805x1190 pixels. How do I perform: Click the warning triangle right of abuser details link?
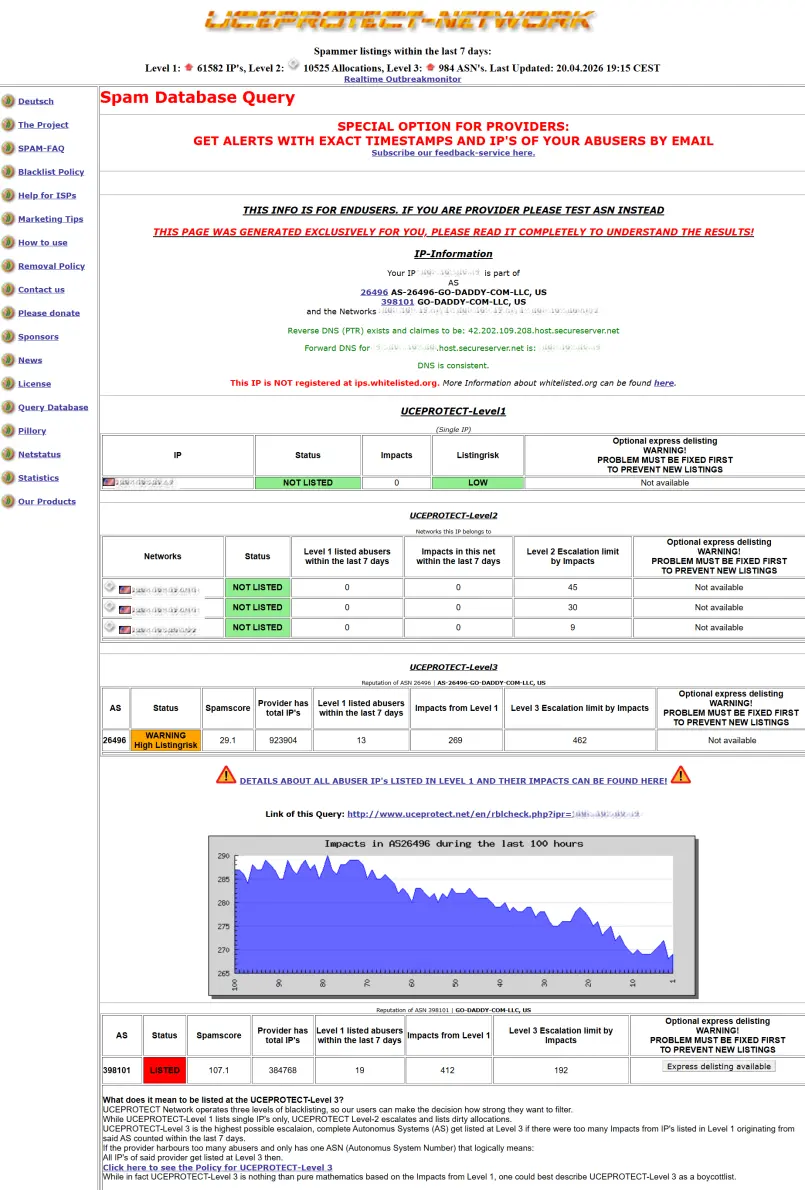(x=681, y=776)
